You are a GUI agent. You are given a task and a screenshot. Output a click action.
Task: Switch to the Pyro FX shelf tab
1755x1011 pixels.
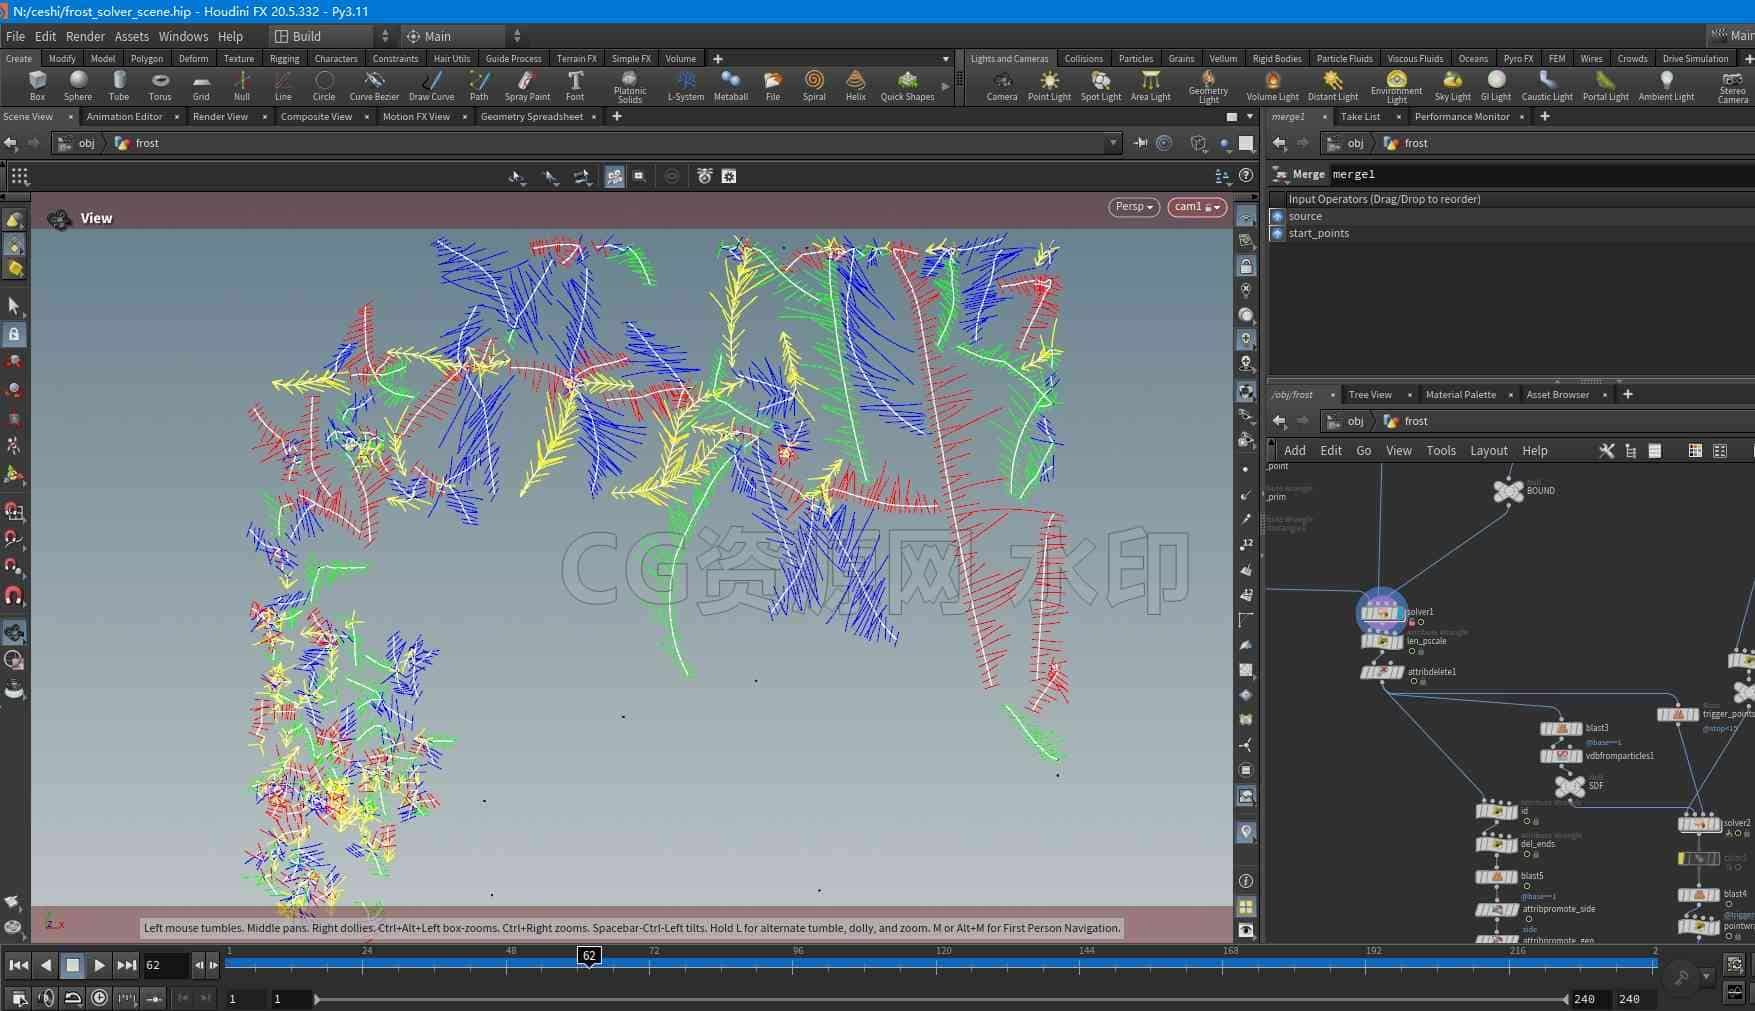[1518, 59]
